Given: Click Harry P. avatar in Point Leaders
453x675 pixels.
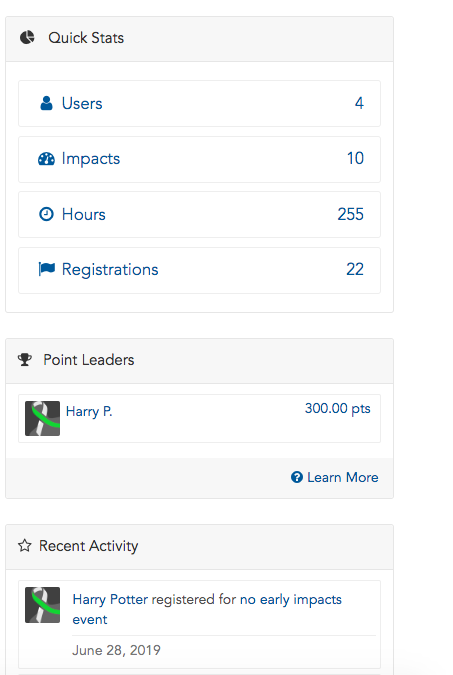Looking at the screenshot, I should 42,418.
